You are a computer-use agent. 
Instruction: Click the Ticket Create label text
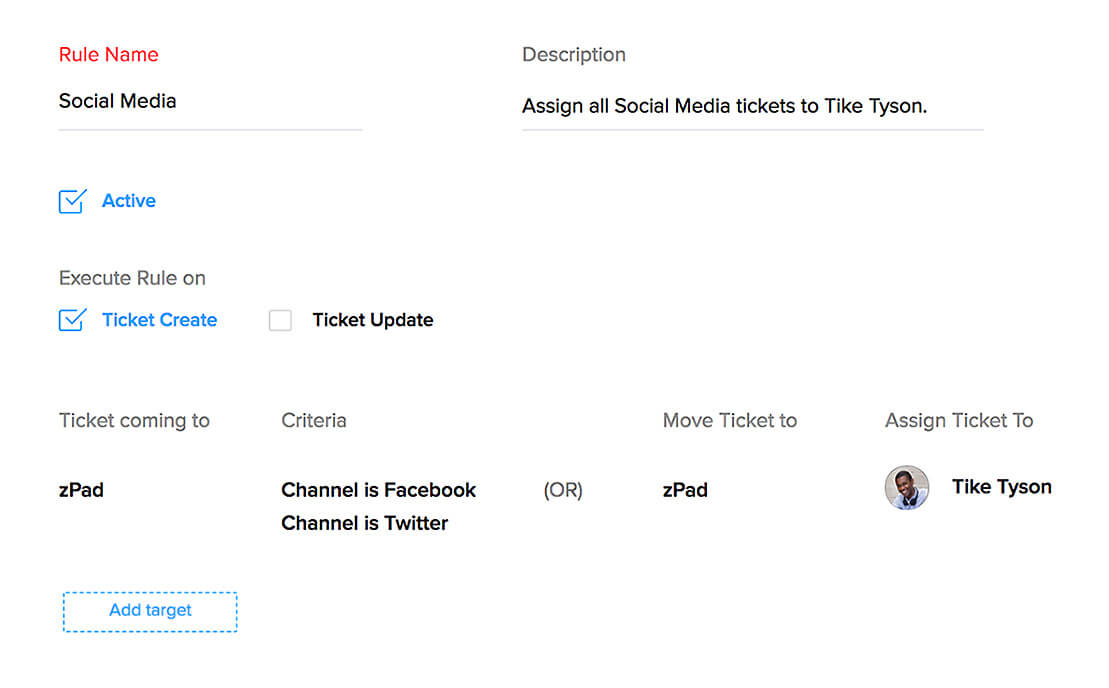tap(159, 320)
